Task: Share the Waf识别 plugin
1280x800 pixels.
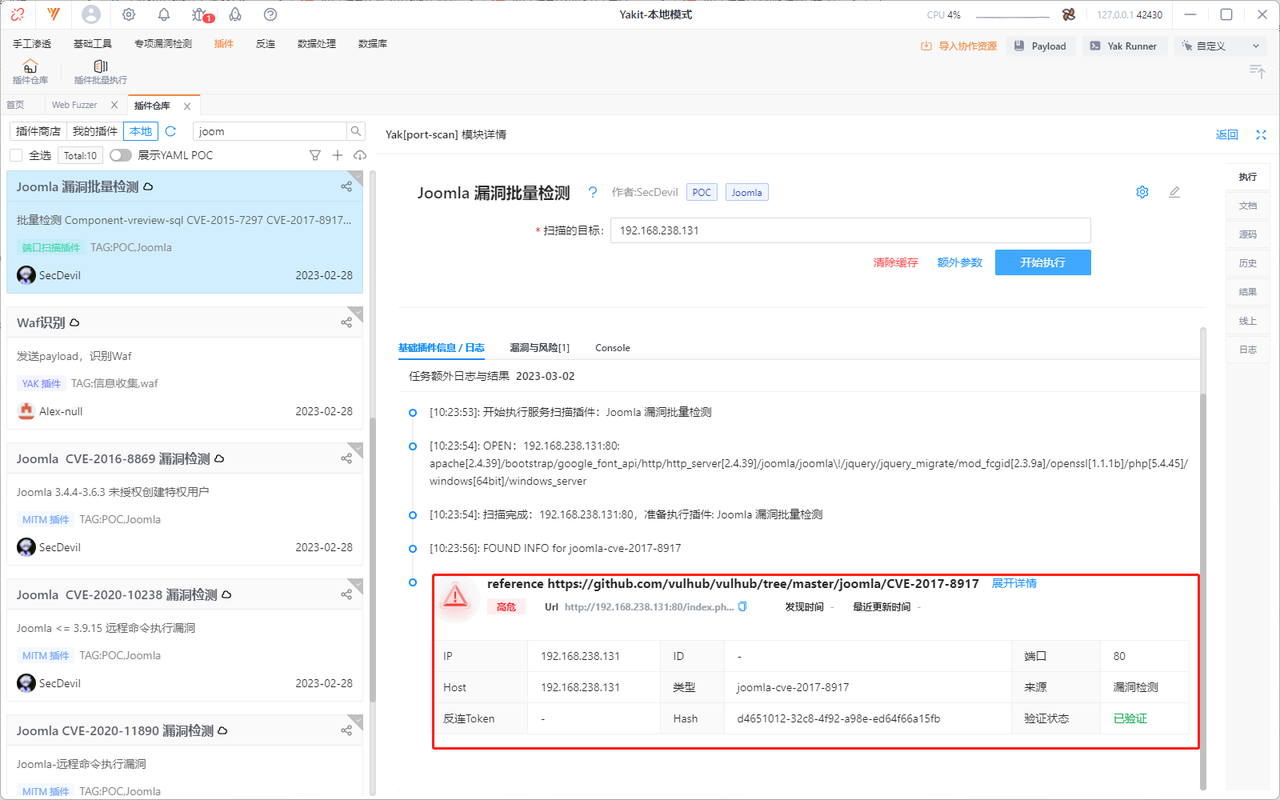Action: (x=346, y=323)
